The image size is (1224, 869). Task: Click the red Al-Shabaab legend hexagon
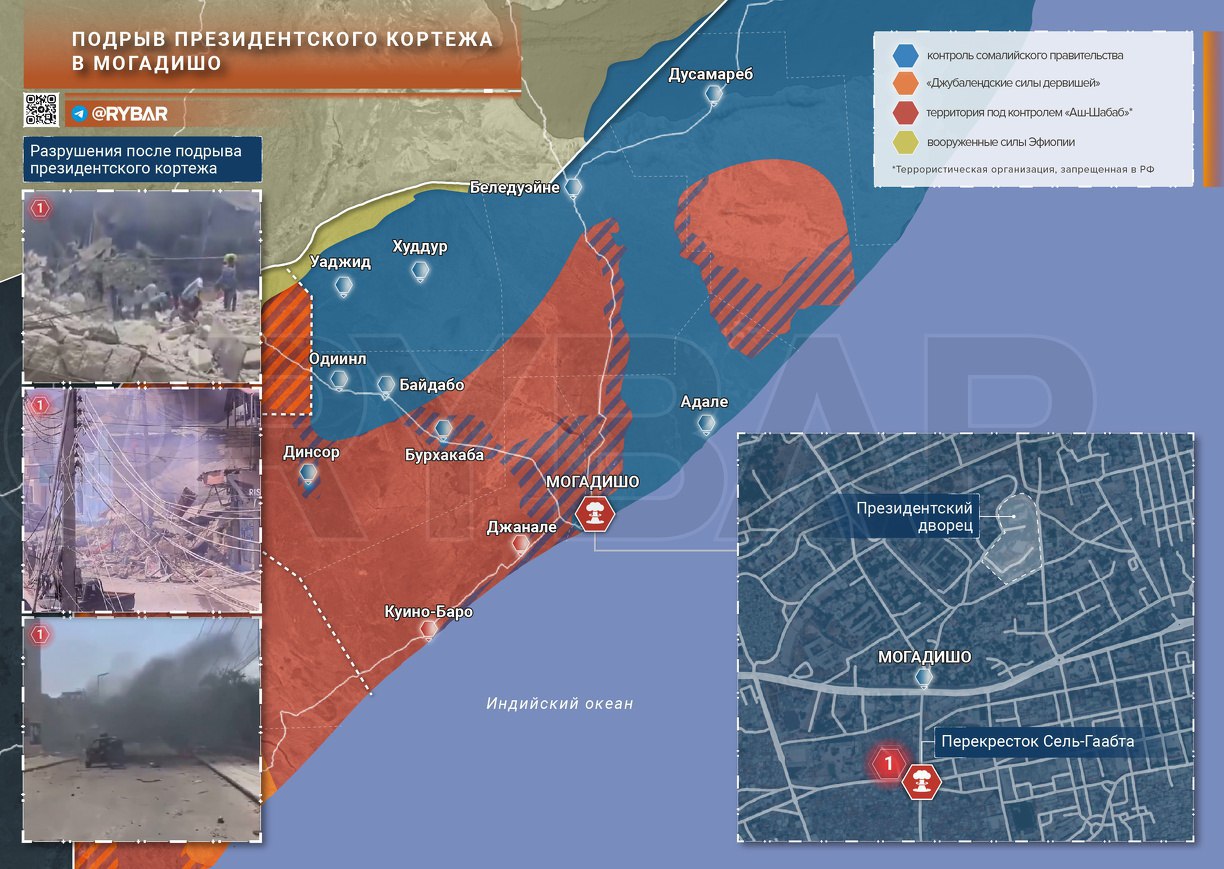click(x=905, y=113)
